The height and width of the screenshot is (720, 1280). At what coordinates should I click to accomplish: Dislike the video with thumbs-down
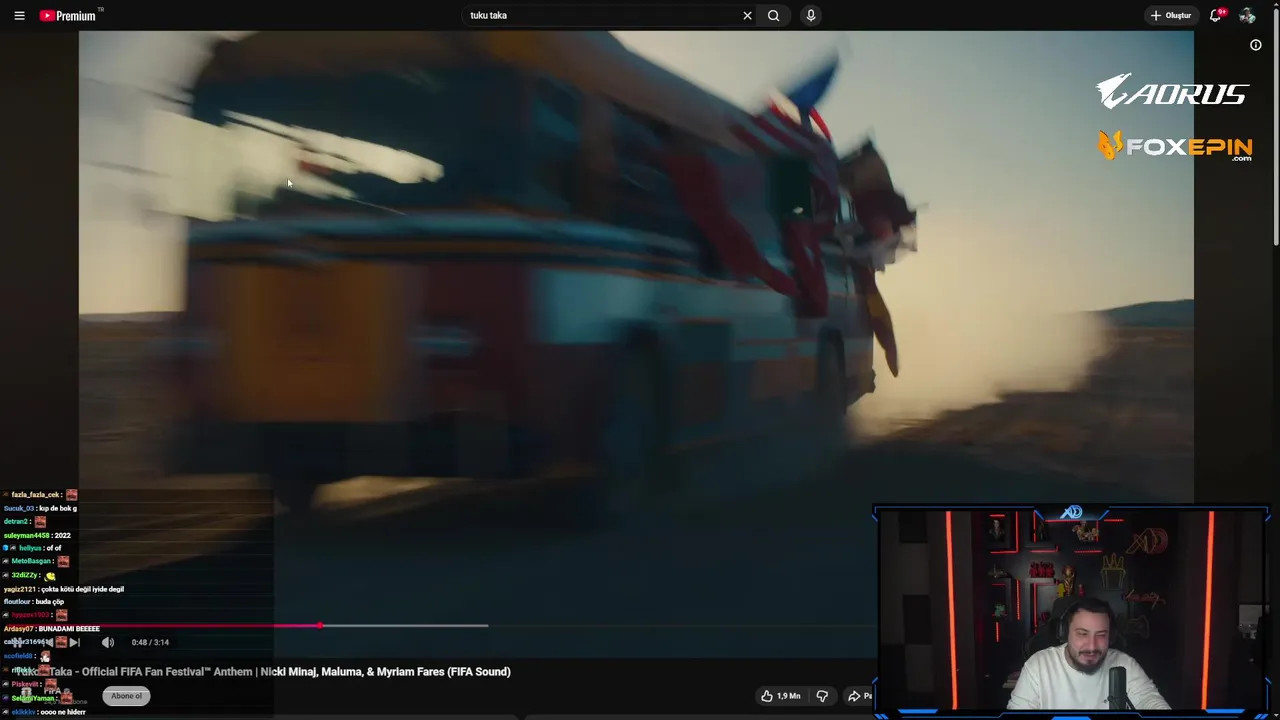822,696
